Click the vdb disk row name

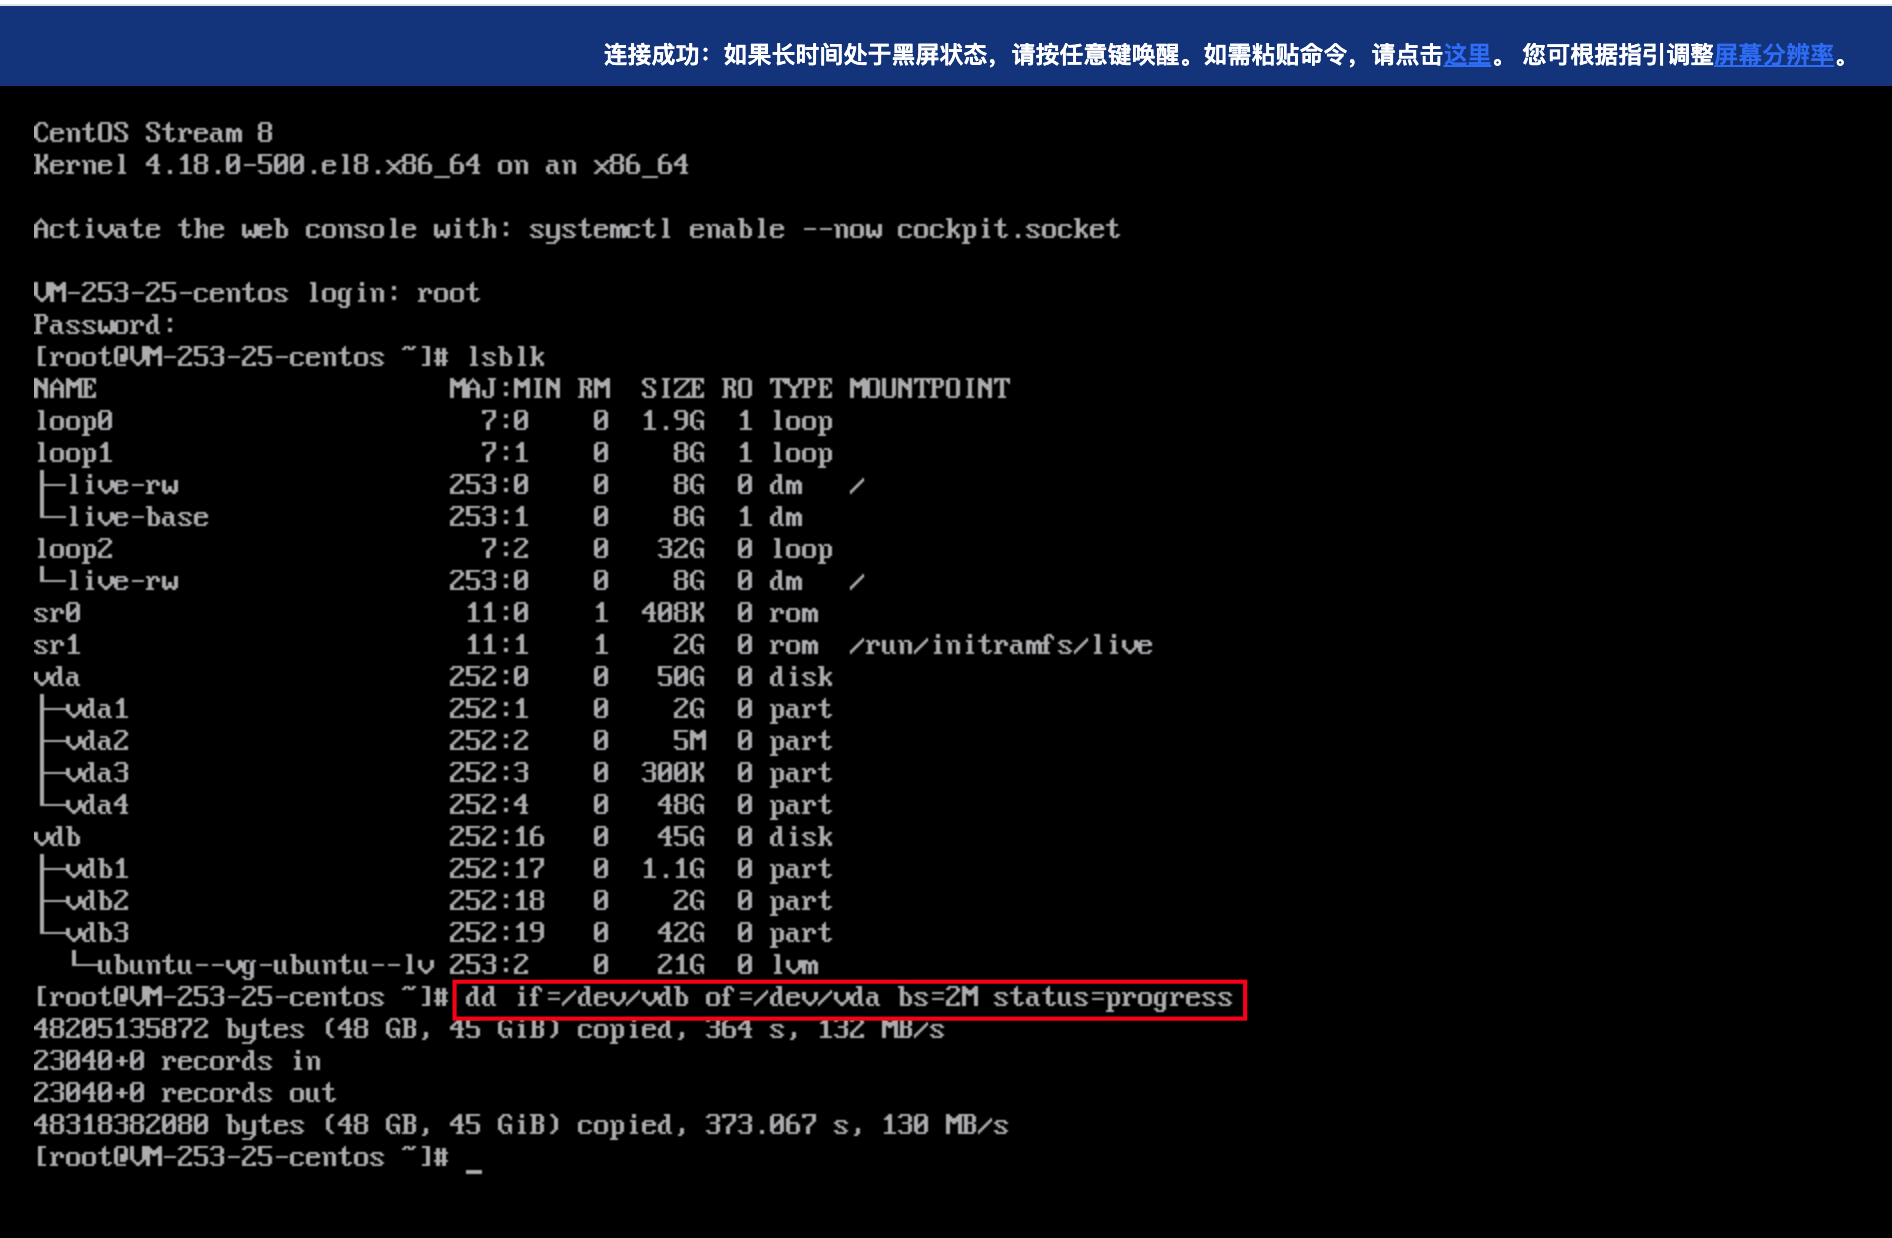(57, 837)
